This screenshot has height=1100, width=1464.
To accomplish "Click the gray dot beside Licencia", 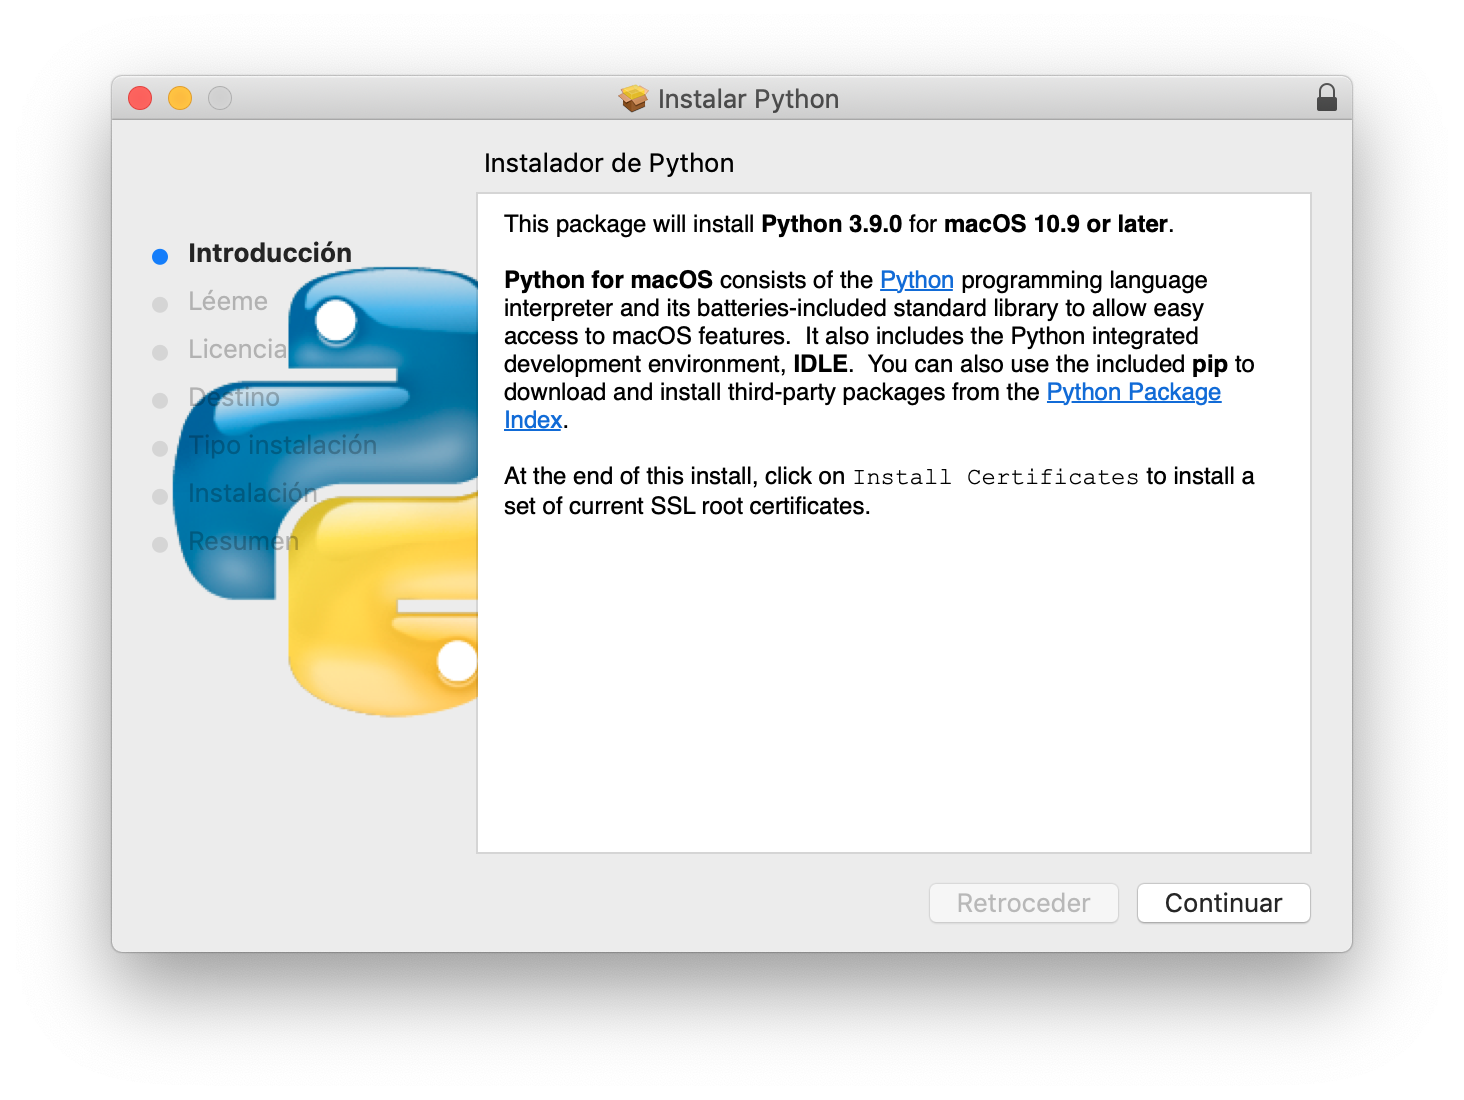I will tap(160, 351).
